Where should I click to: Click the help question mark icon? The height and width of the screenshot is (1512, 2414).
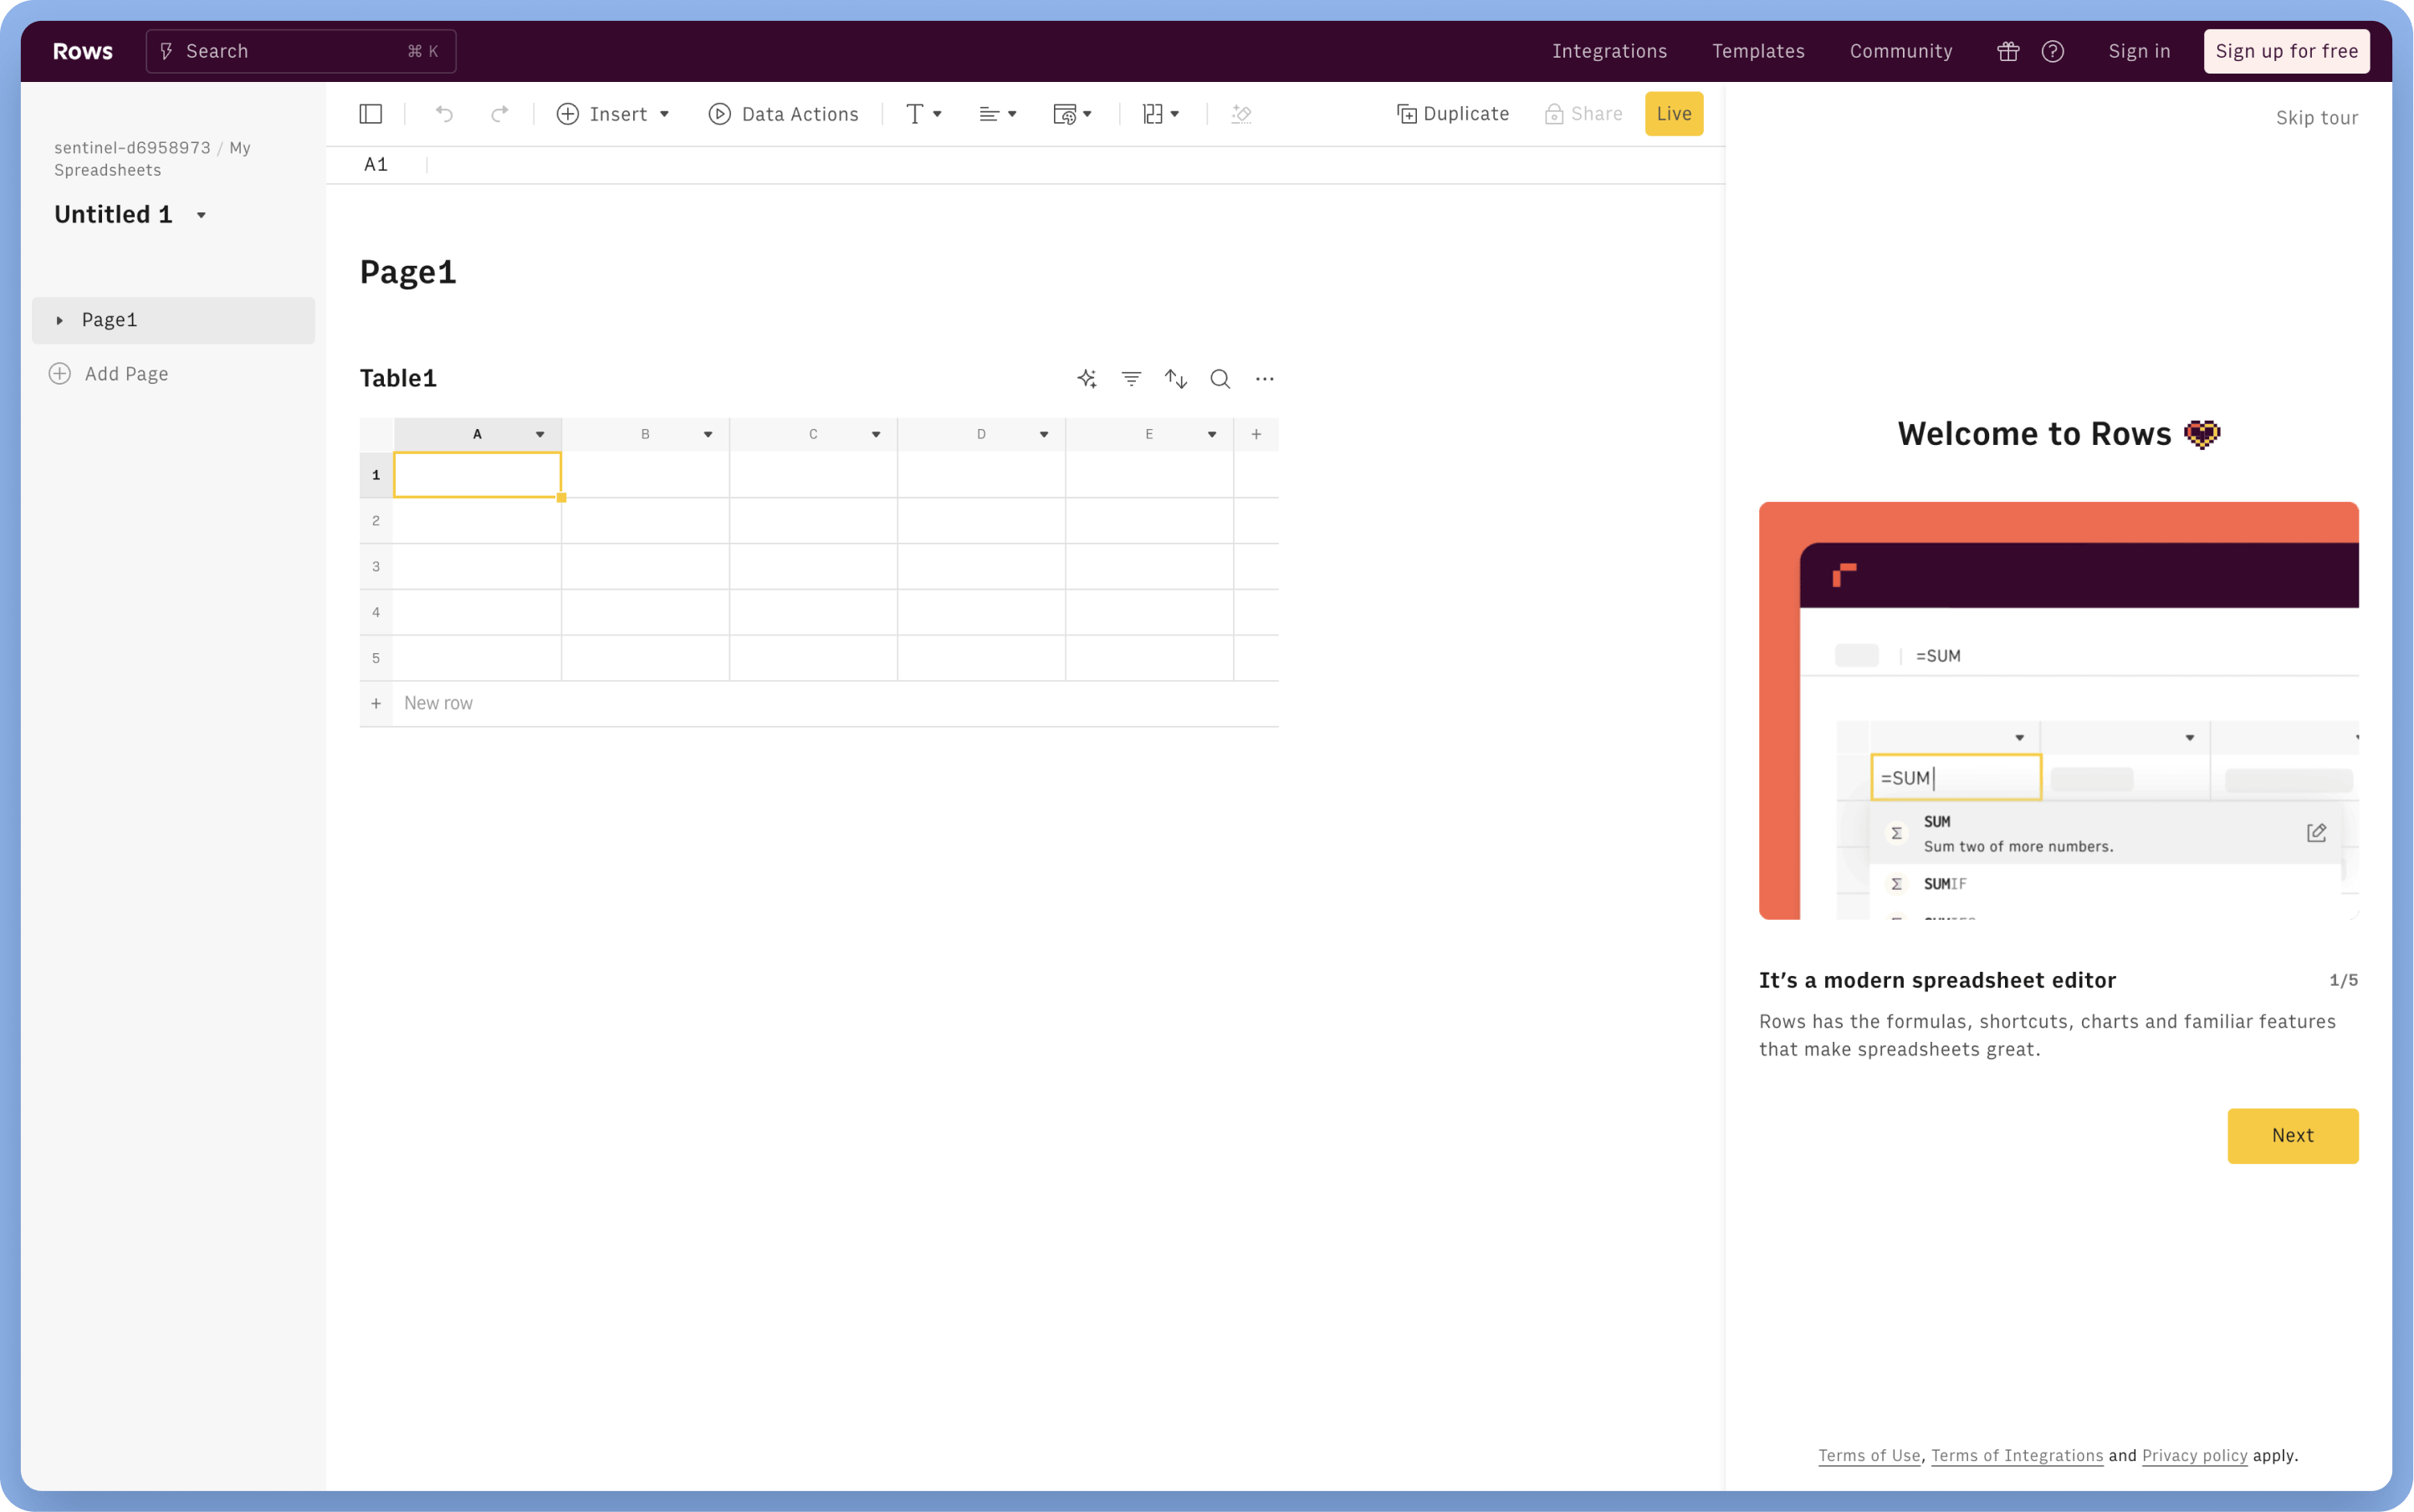click(x=2052, y=51)
